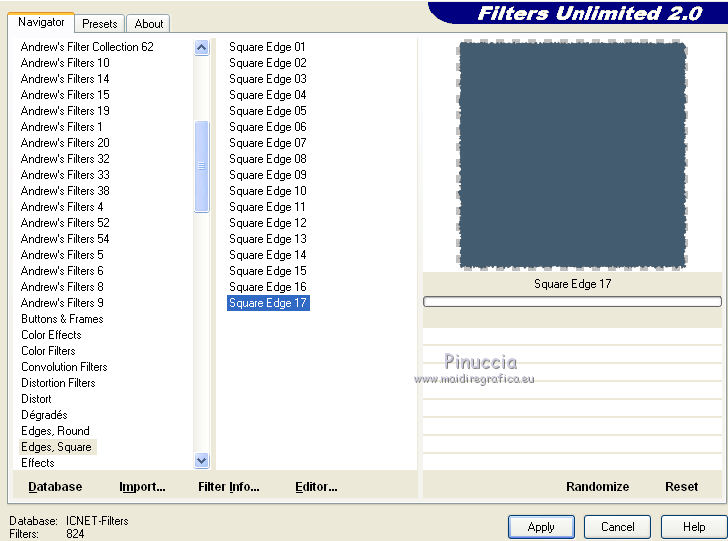Click the Square Edge 17 filter preview
The image size is (728, 541).
pyautogui.click(x=572, y=155)
